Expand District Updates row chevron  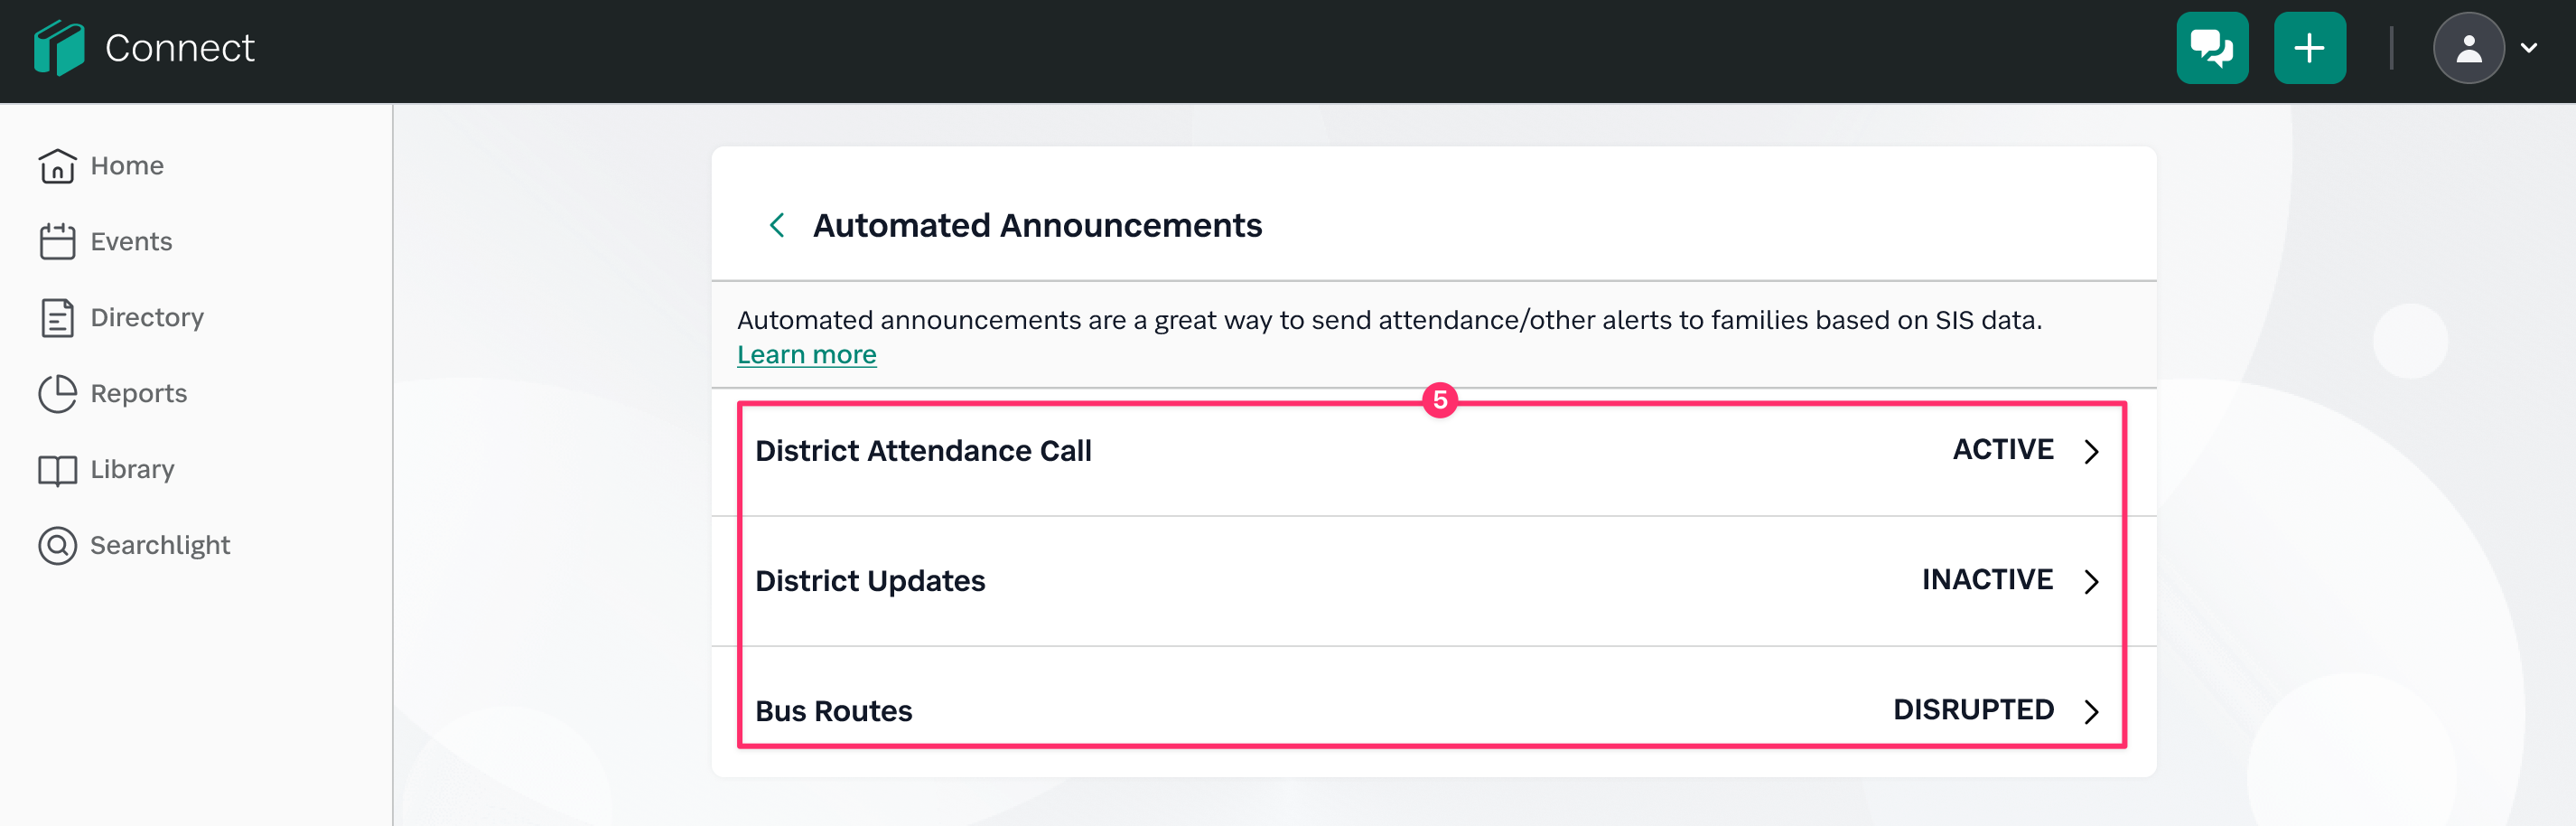2091,582
